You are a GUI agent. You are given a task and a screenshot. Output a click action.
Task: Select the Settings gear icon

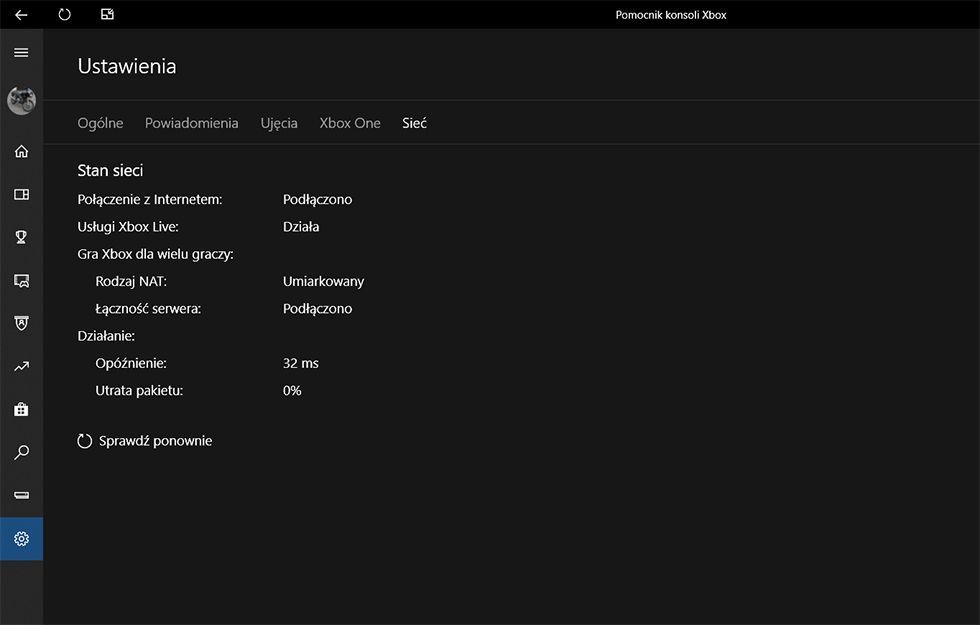(21, 539)
